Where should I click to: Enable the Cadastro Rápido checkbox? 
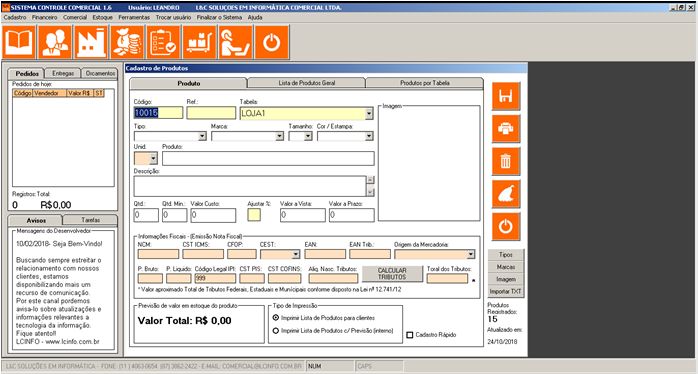(x=410, y=335)
